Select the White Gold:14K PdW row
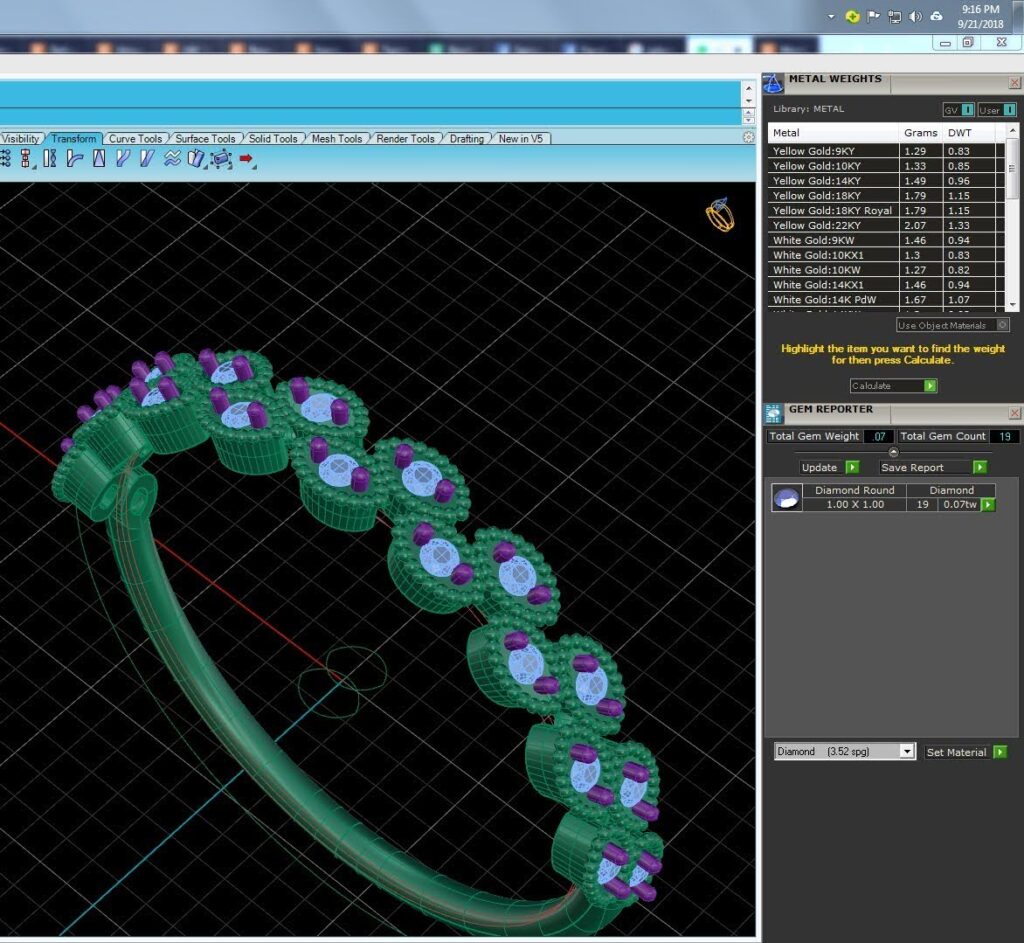Viewport: 1024px width, 943px height. 886,300
